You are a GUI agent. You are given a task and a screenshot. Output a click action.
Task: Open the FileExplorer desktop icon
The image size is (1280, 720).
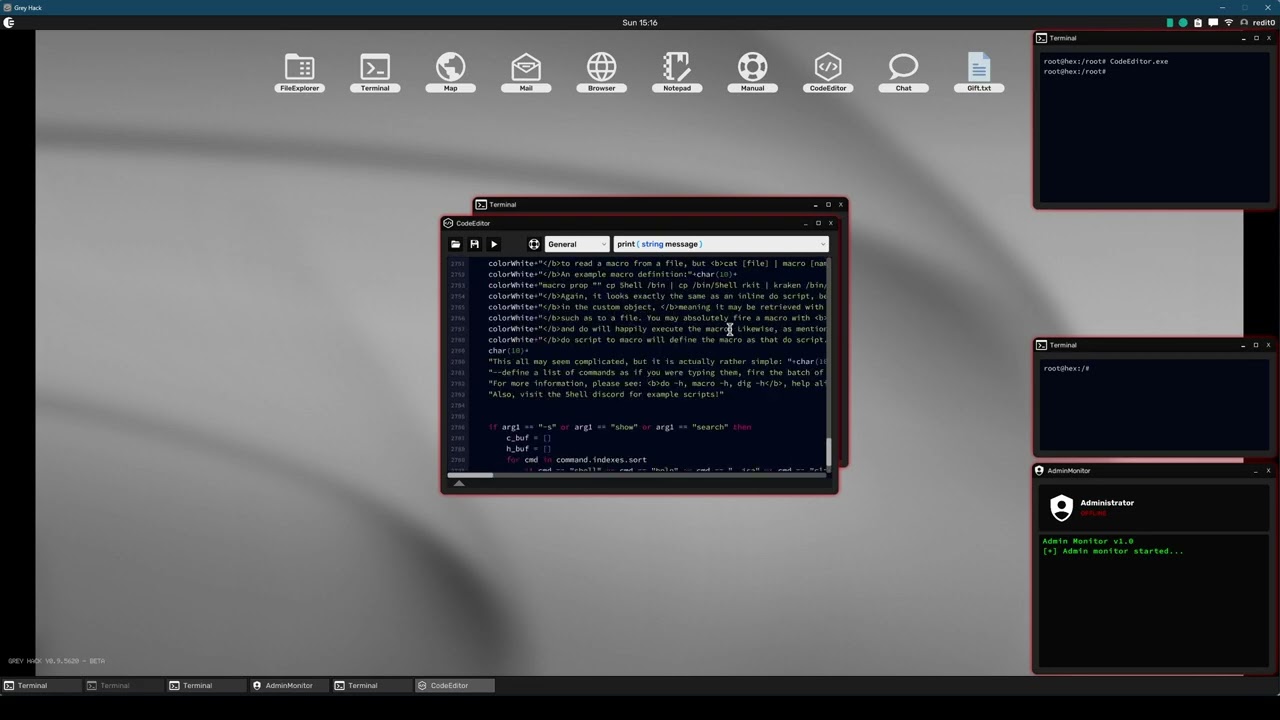pyautogui.click(x=299, y=73)
